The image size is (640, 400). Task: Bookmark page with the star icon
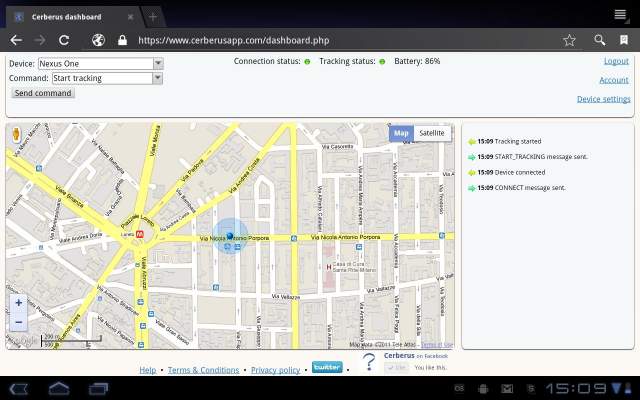pos(569,40)
